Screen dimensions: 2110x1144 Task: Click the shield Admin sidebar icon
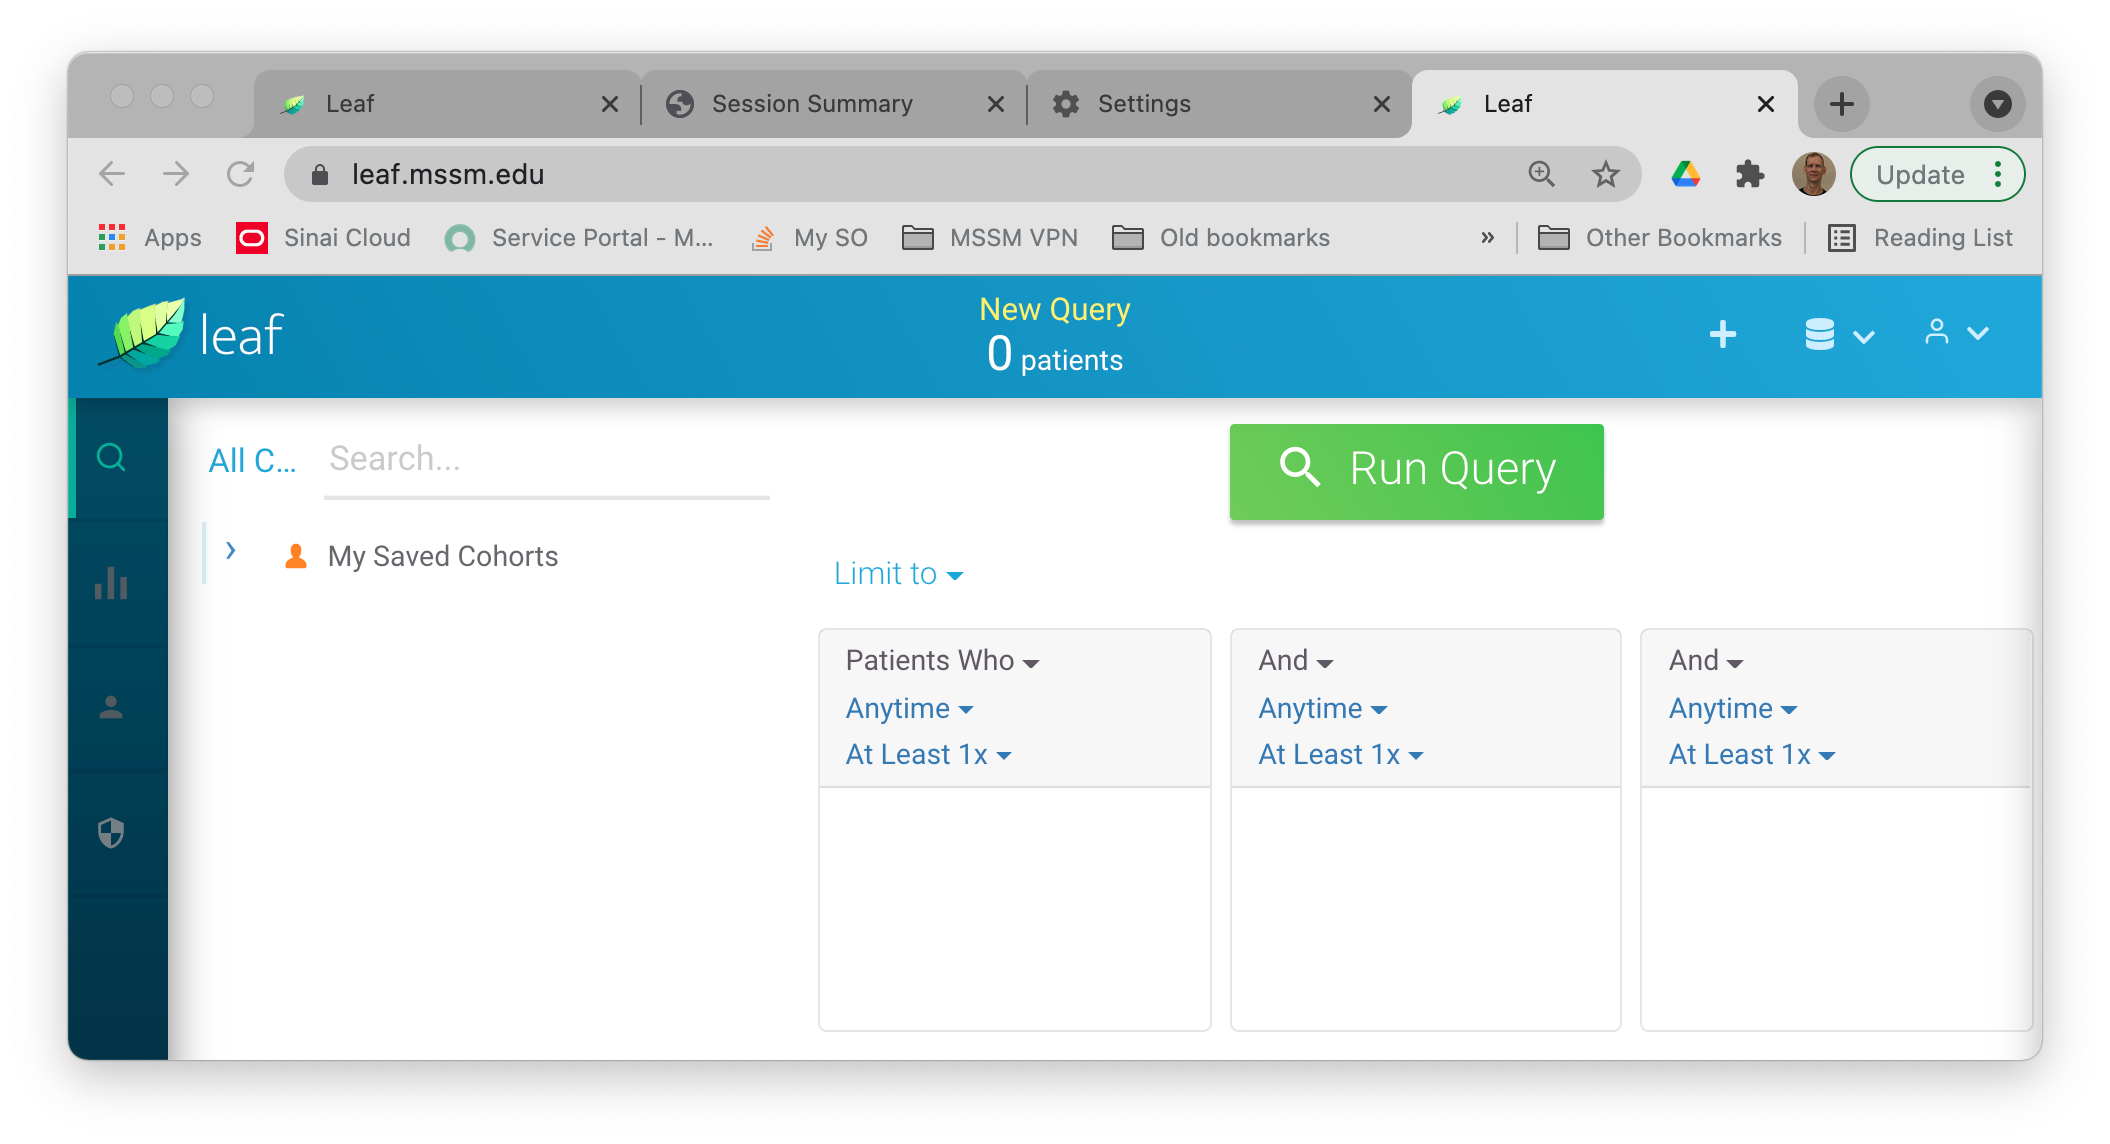pos(111,832)
